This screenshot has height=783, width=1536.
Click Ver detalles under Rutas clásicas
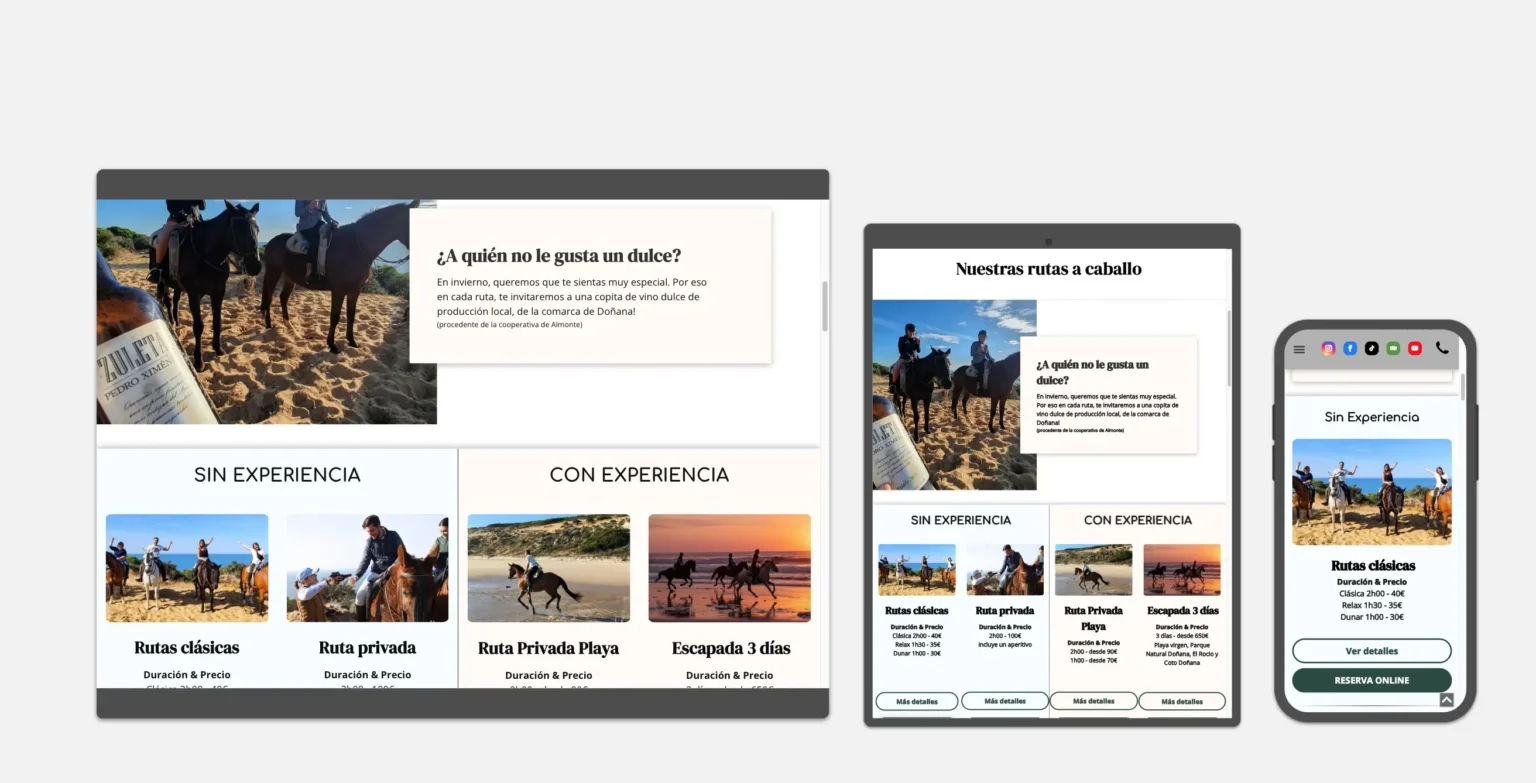(1371, 650)
